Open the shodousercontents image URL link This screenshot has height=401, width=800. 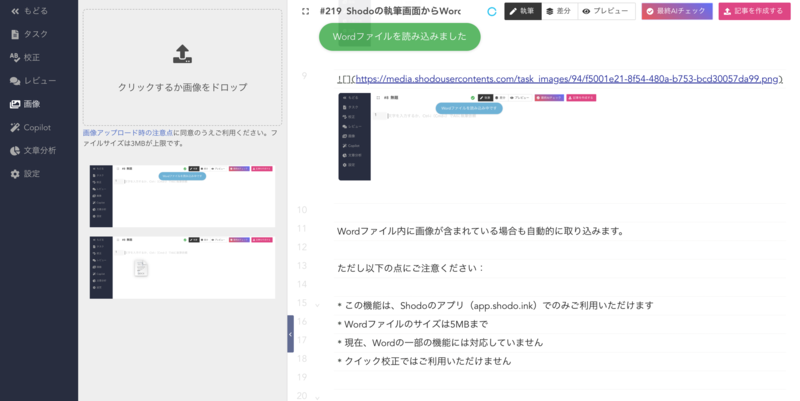coord(566,79)
